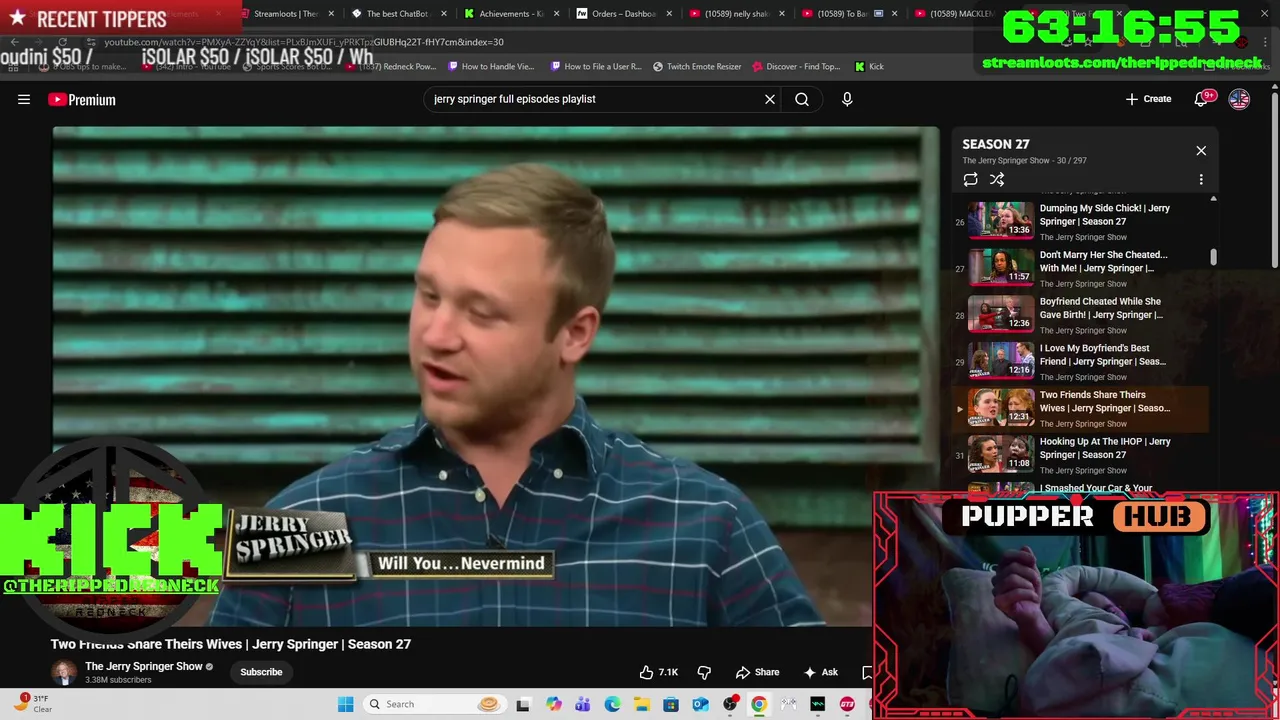Open the Kick bookmark
The image size is (1280, 720).
click(869, 66)
